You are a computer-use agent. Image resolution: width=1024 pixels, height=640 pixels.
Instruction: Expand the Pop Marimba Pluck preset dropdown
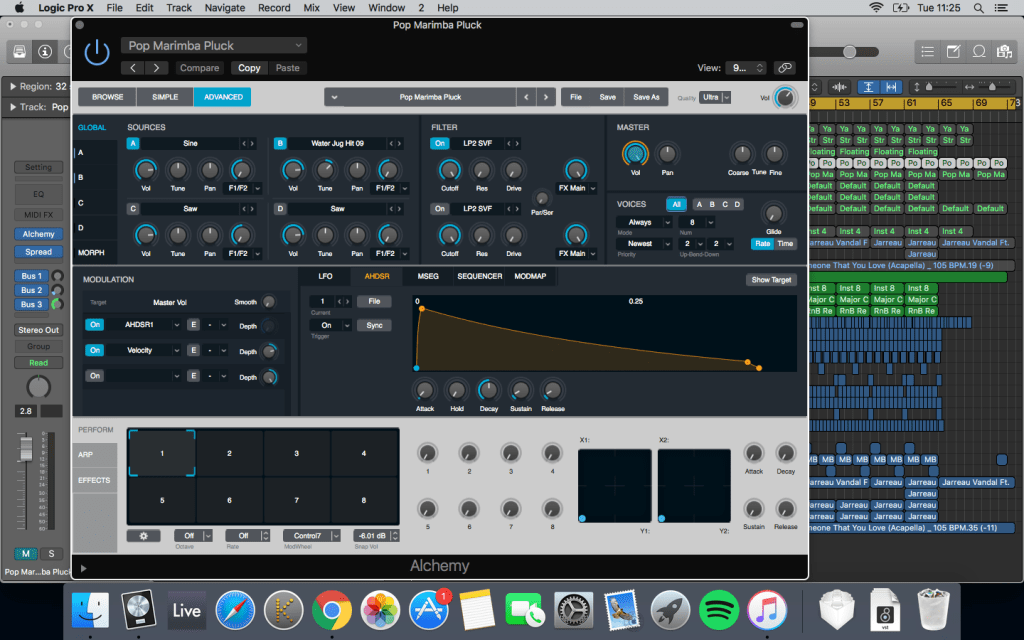(214, 45)
